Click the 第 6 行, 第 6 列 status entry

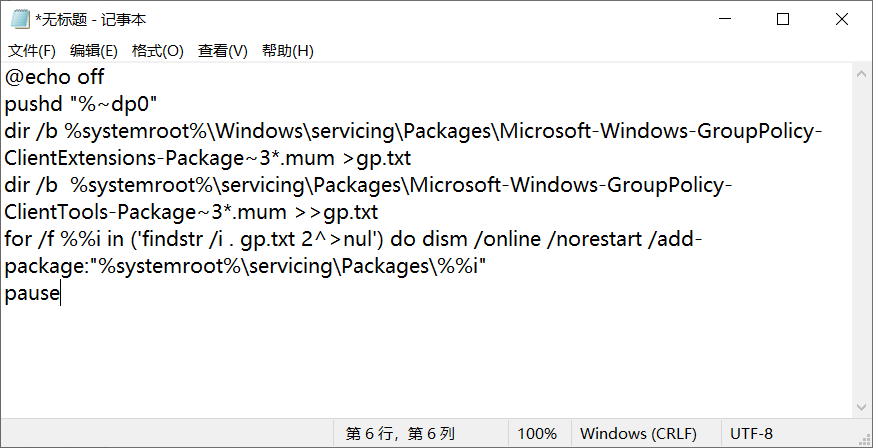400,434
